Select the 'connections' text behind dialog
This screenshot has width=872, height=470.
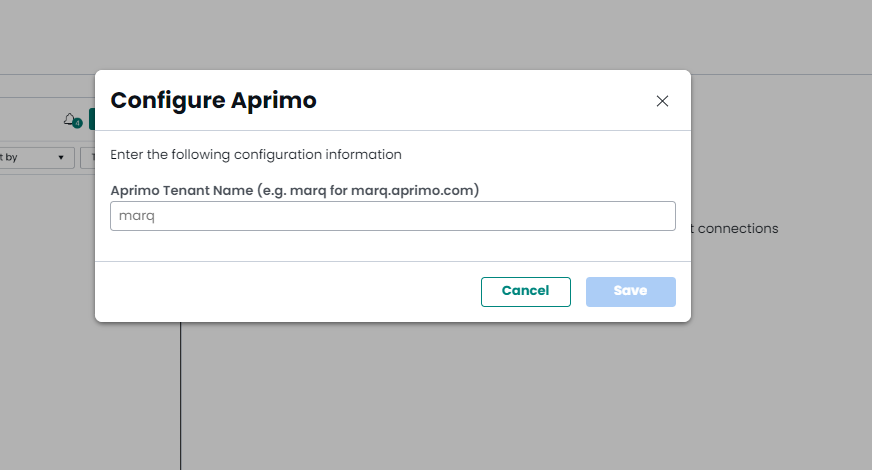point(738,229)
